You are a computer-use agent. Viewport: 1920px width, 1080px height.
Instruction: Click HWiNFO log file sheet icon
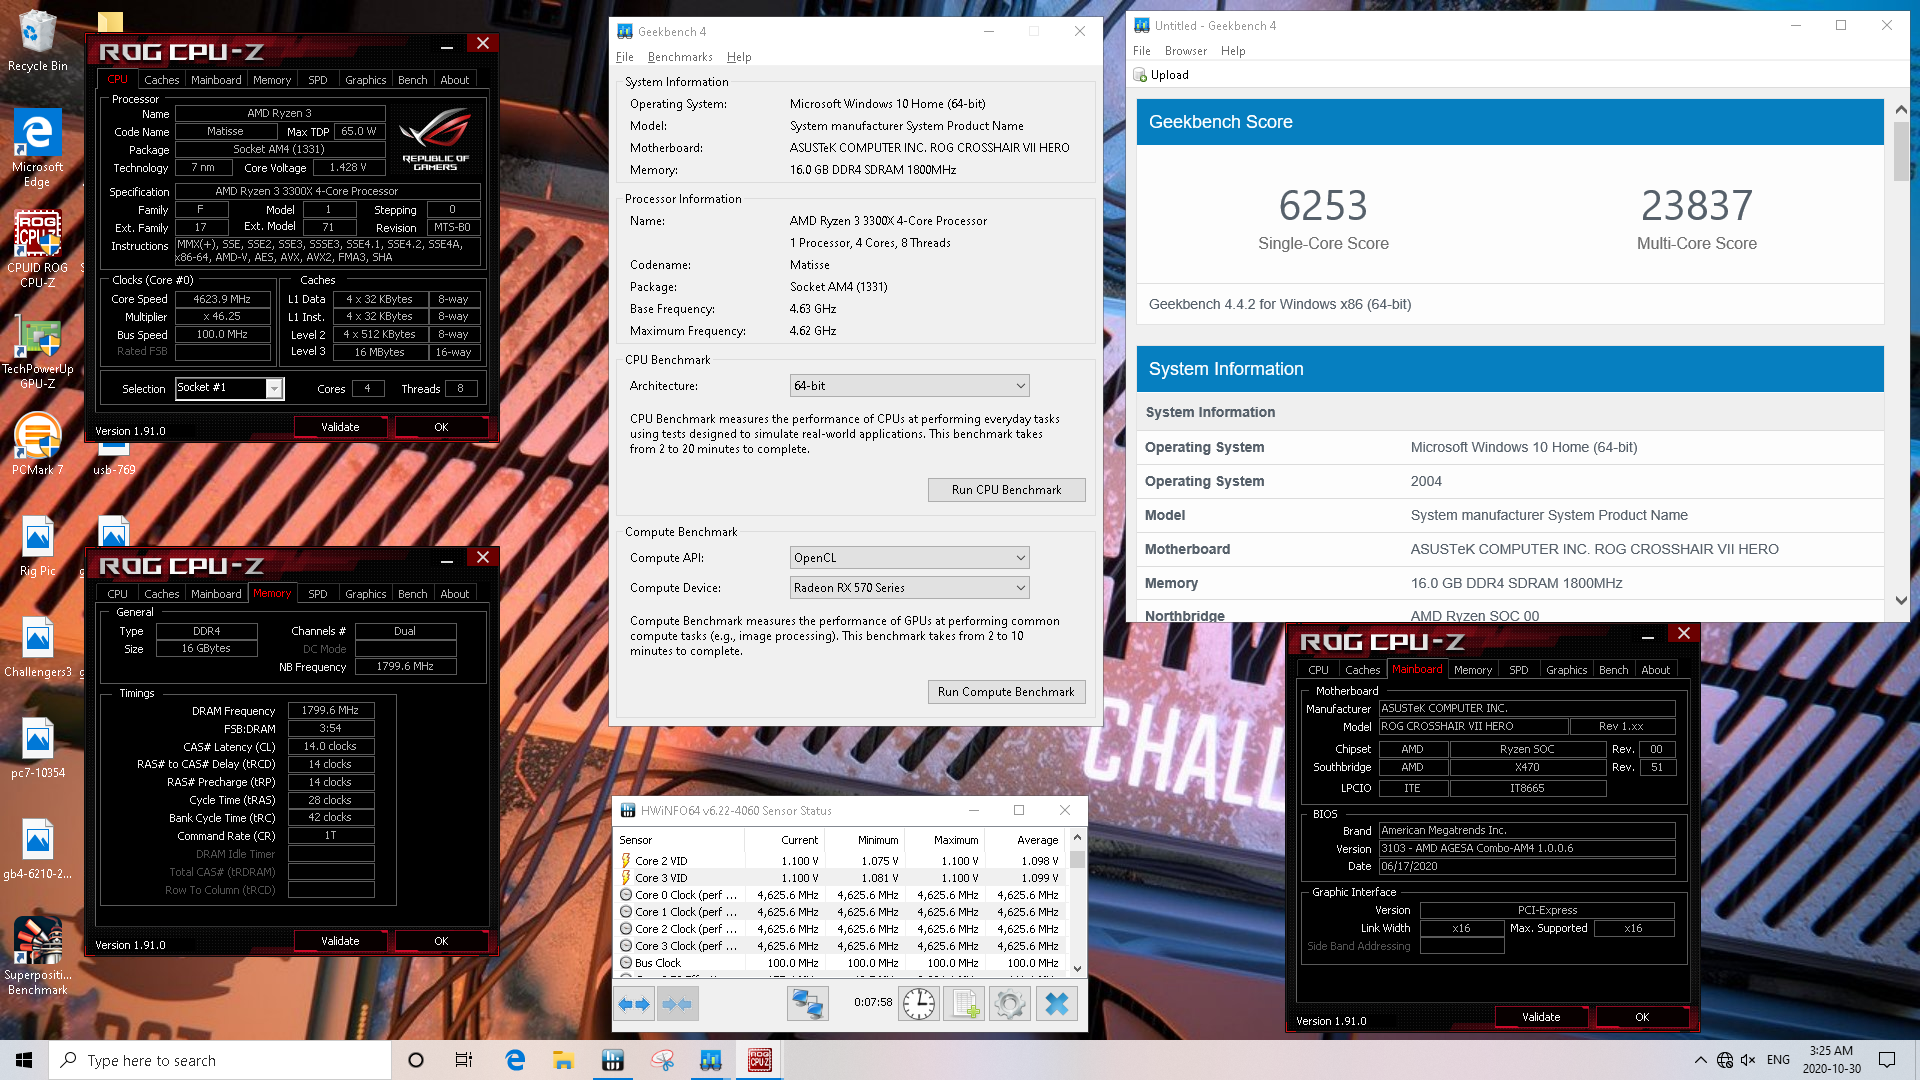click(964, 1003)
